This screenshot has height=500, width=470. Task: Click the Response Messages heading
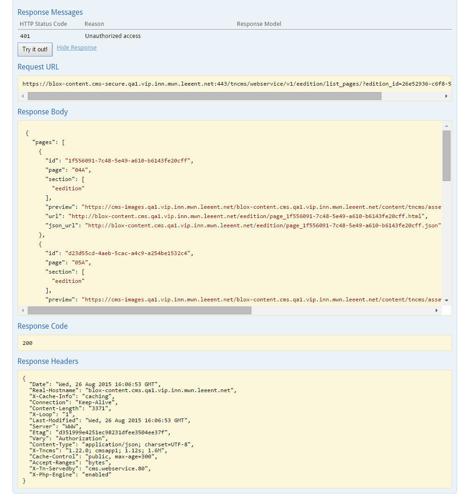coord(50,12)
